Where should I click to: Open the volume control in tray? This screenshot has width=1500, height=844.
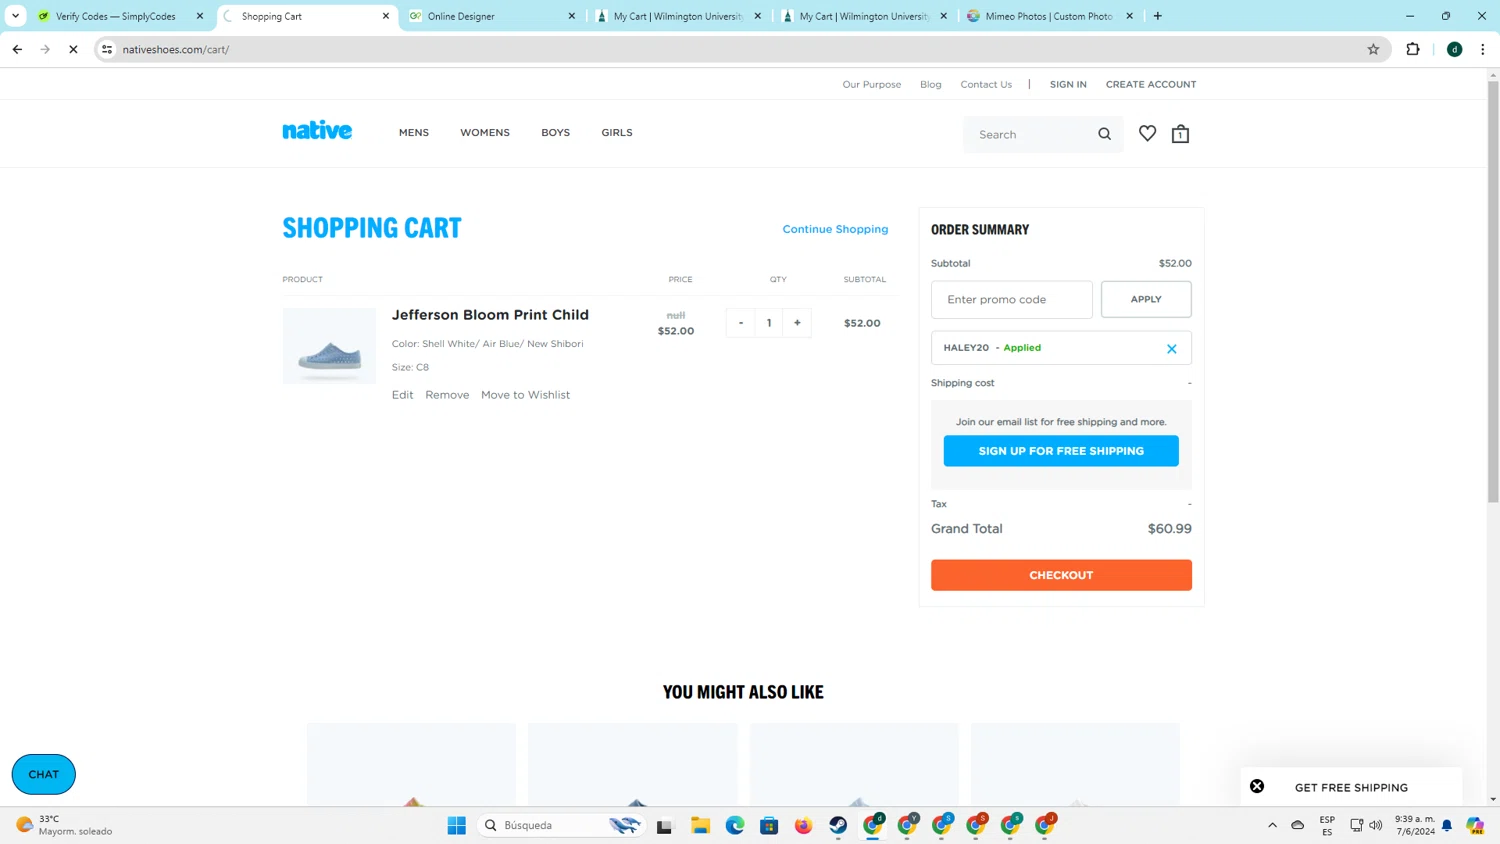coord(1376,825)
